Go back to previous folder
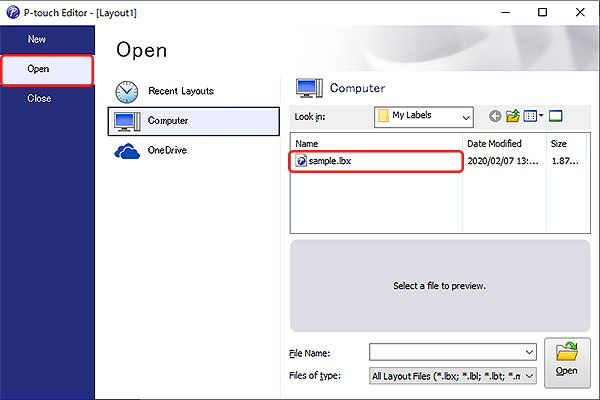Screen dimensions: 600x400 tap(495, 116)
